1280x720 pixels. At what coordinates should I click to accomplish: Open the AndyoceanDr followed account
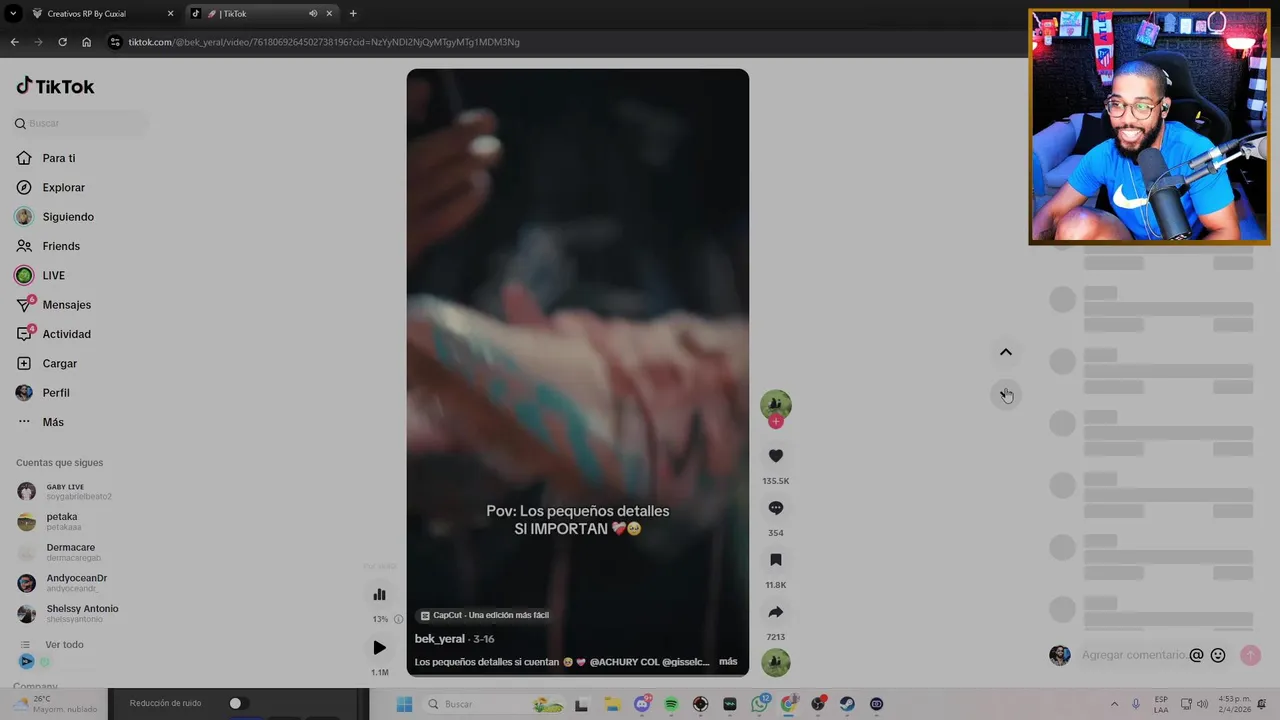[63, 583]
